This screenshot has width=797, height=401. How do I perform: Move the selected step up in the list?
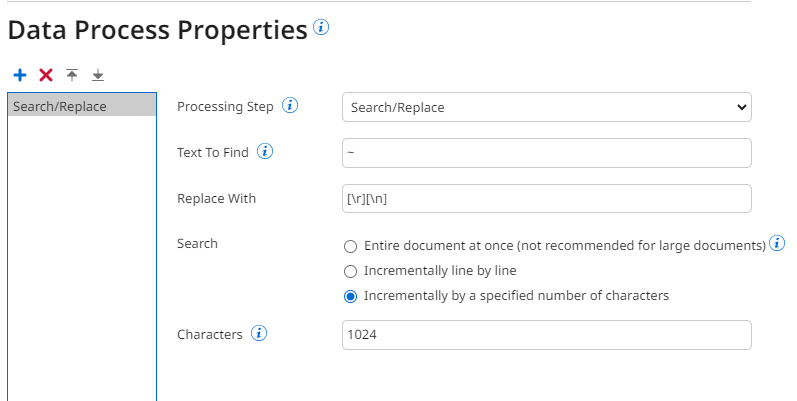pos(72,75)
